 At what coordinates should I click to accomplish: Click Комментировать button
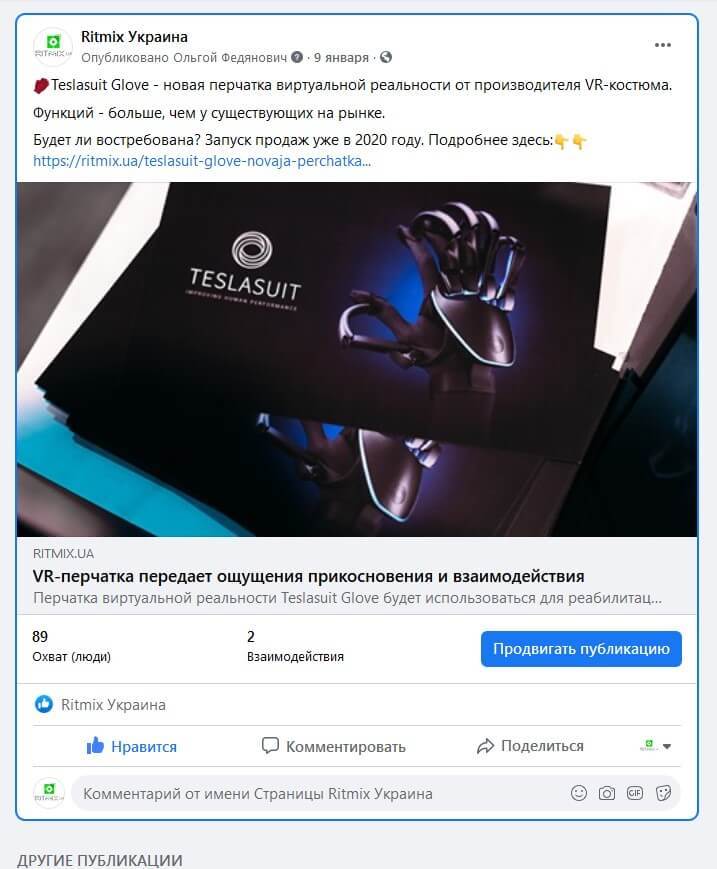coord(334,746)
